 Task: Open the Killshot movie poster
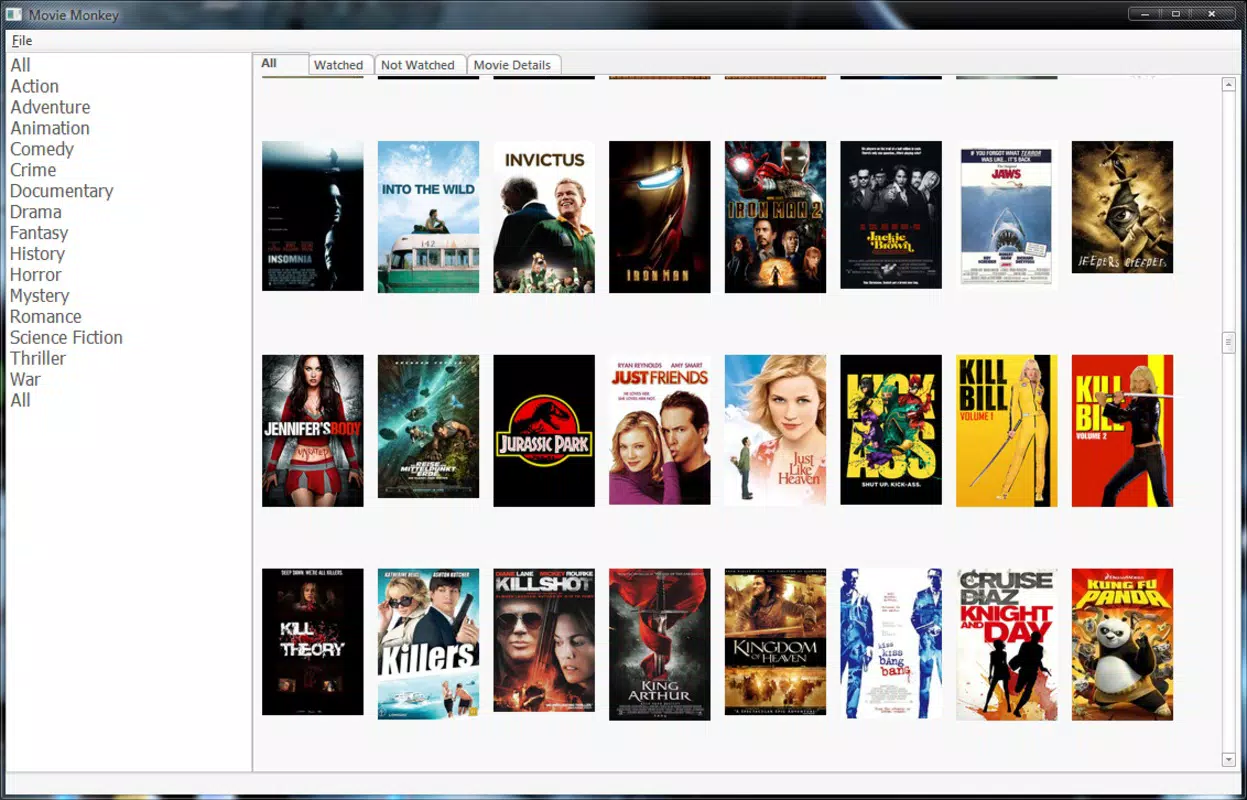(x=544, y=640)
